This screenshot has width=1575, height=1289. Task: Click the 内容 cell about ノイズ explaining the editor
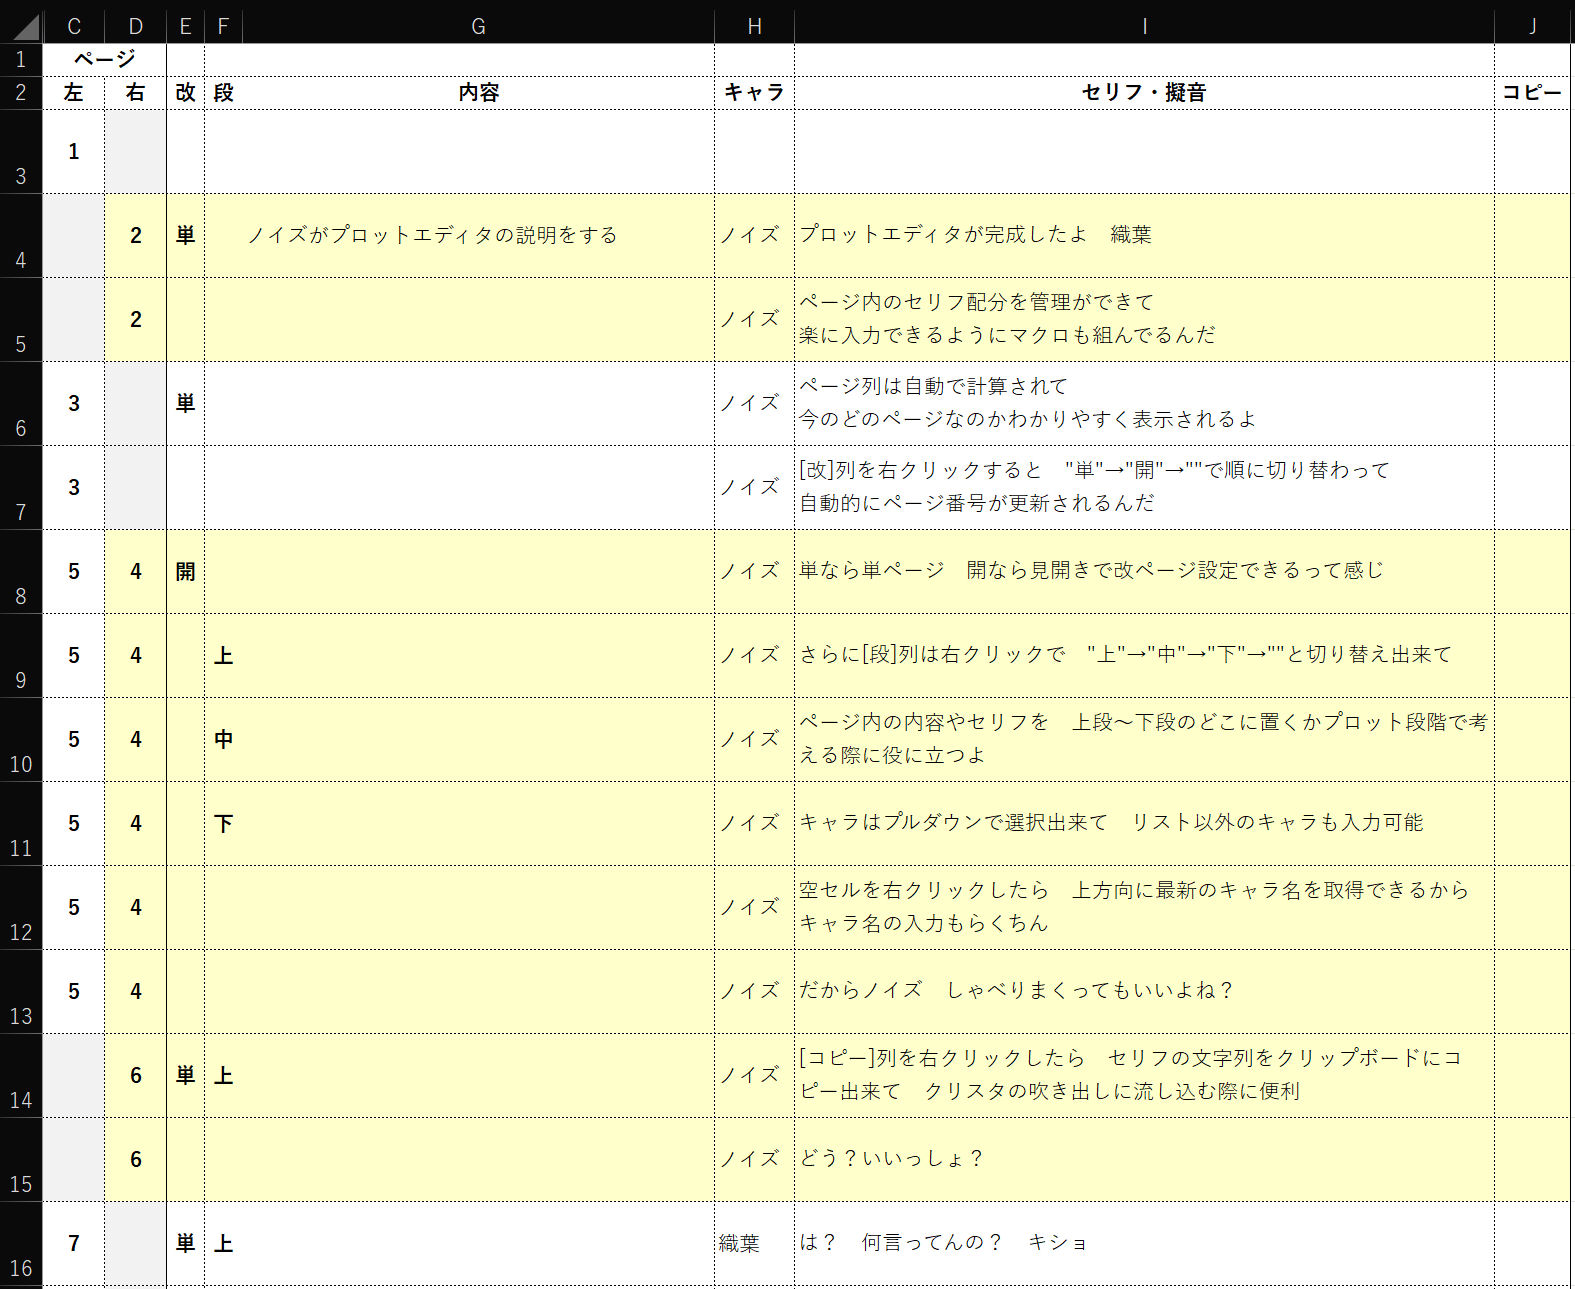click(x=459, y=236)
